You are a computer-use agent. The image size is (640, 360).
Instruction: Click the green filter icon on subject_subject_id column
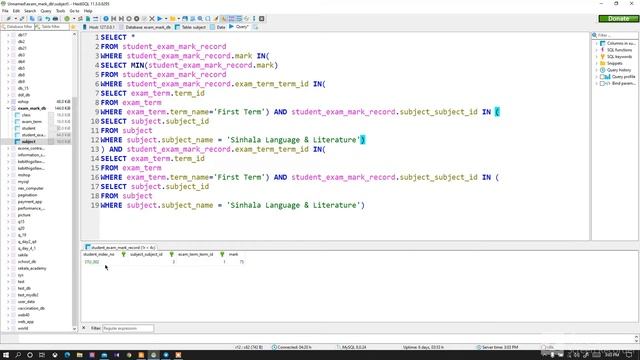(x=172, y=254)
